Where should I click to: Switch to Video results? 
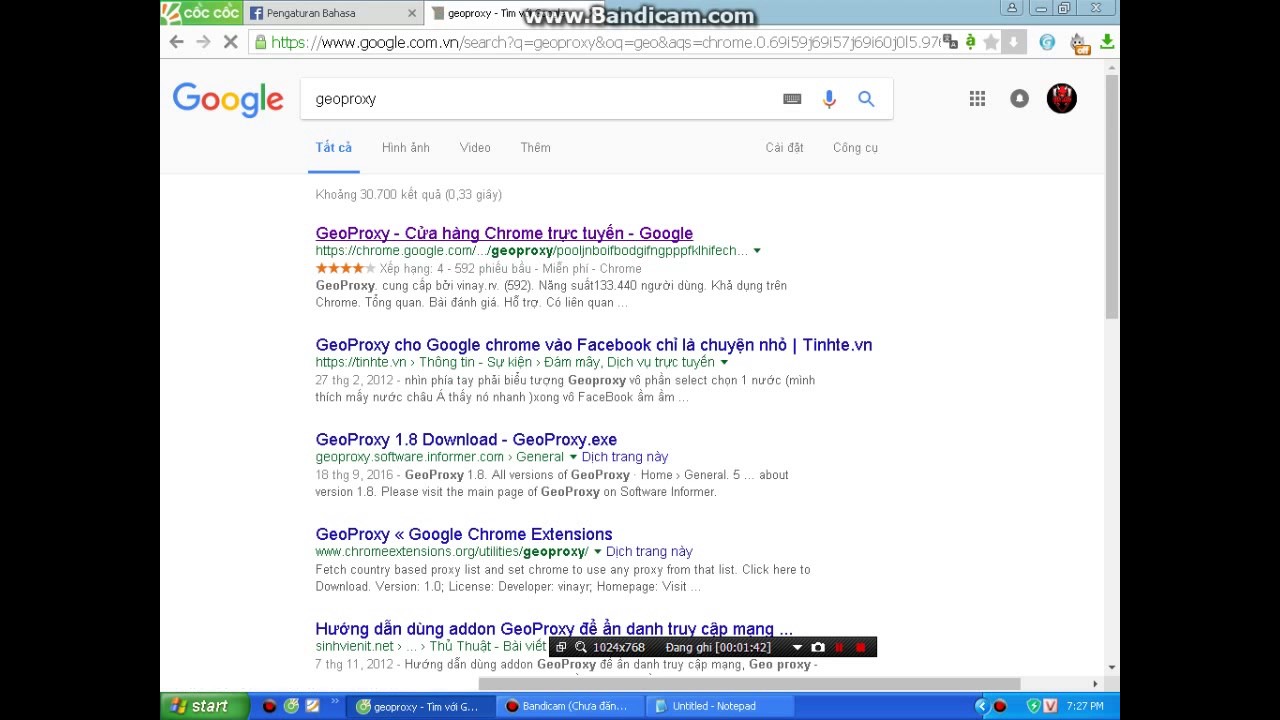(x=475, y=147)
